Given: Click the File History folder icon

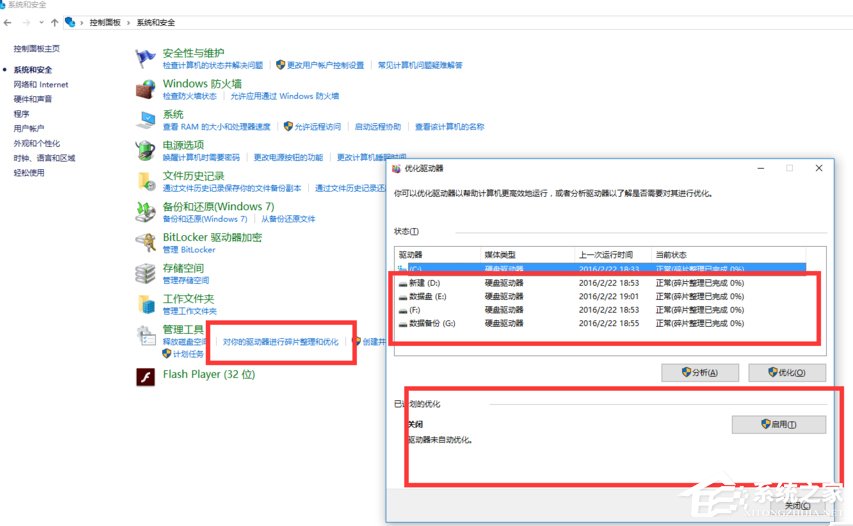Looking at the screenshot, I should pos(146,181).
